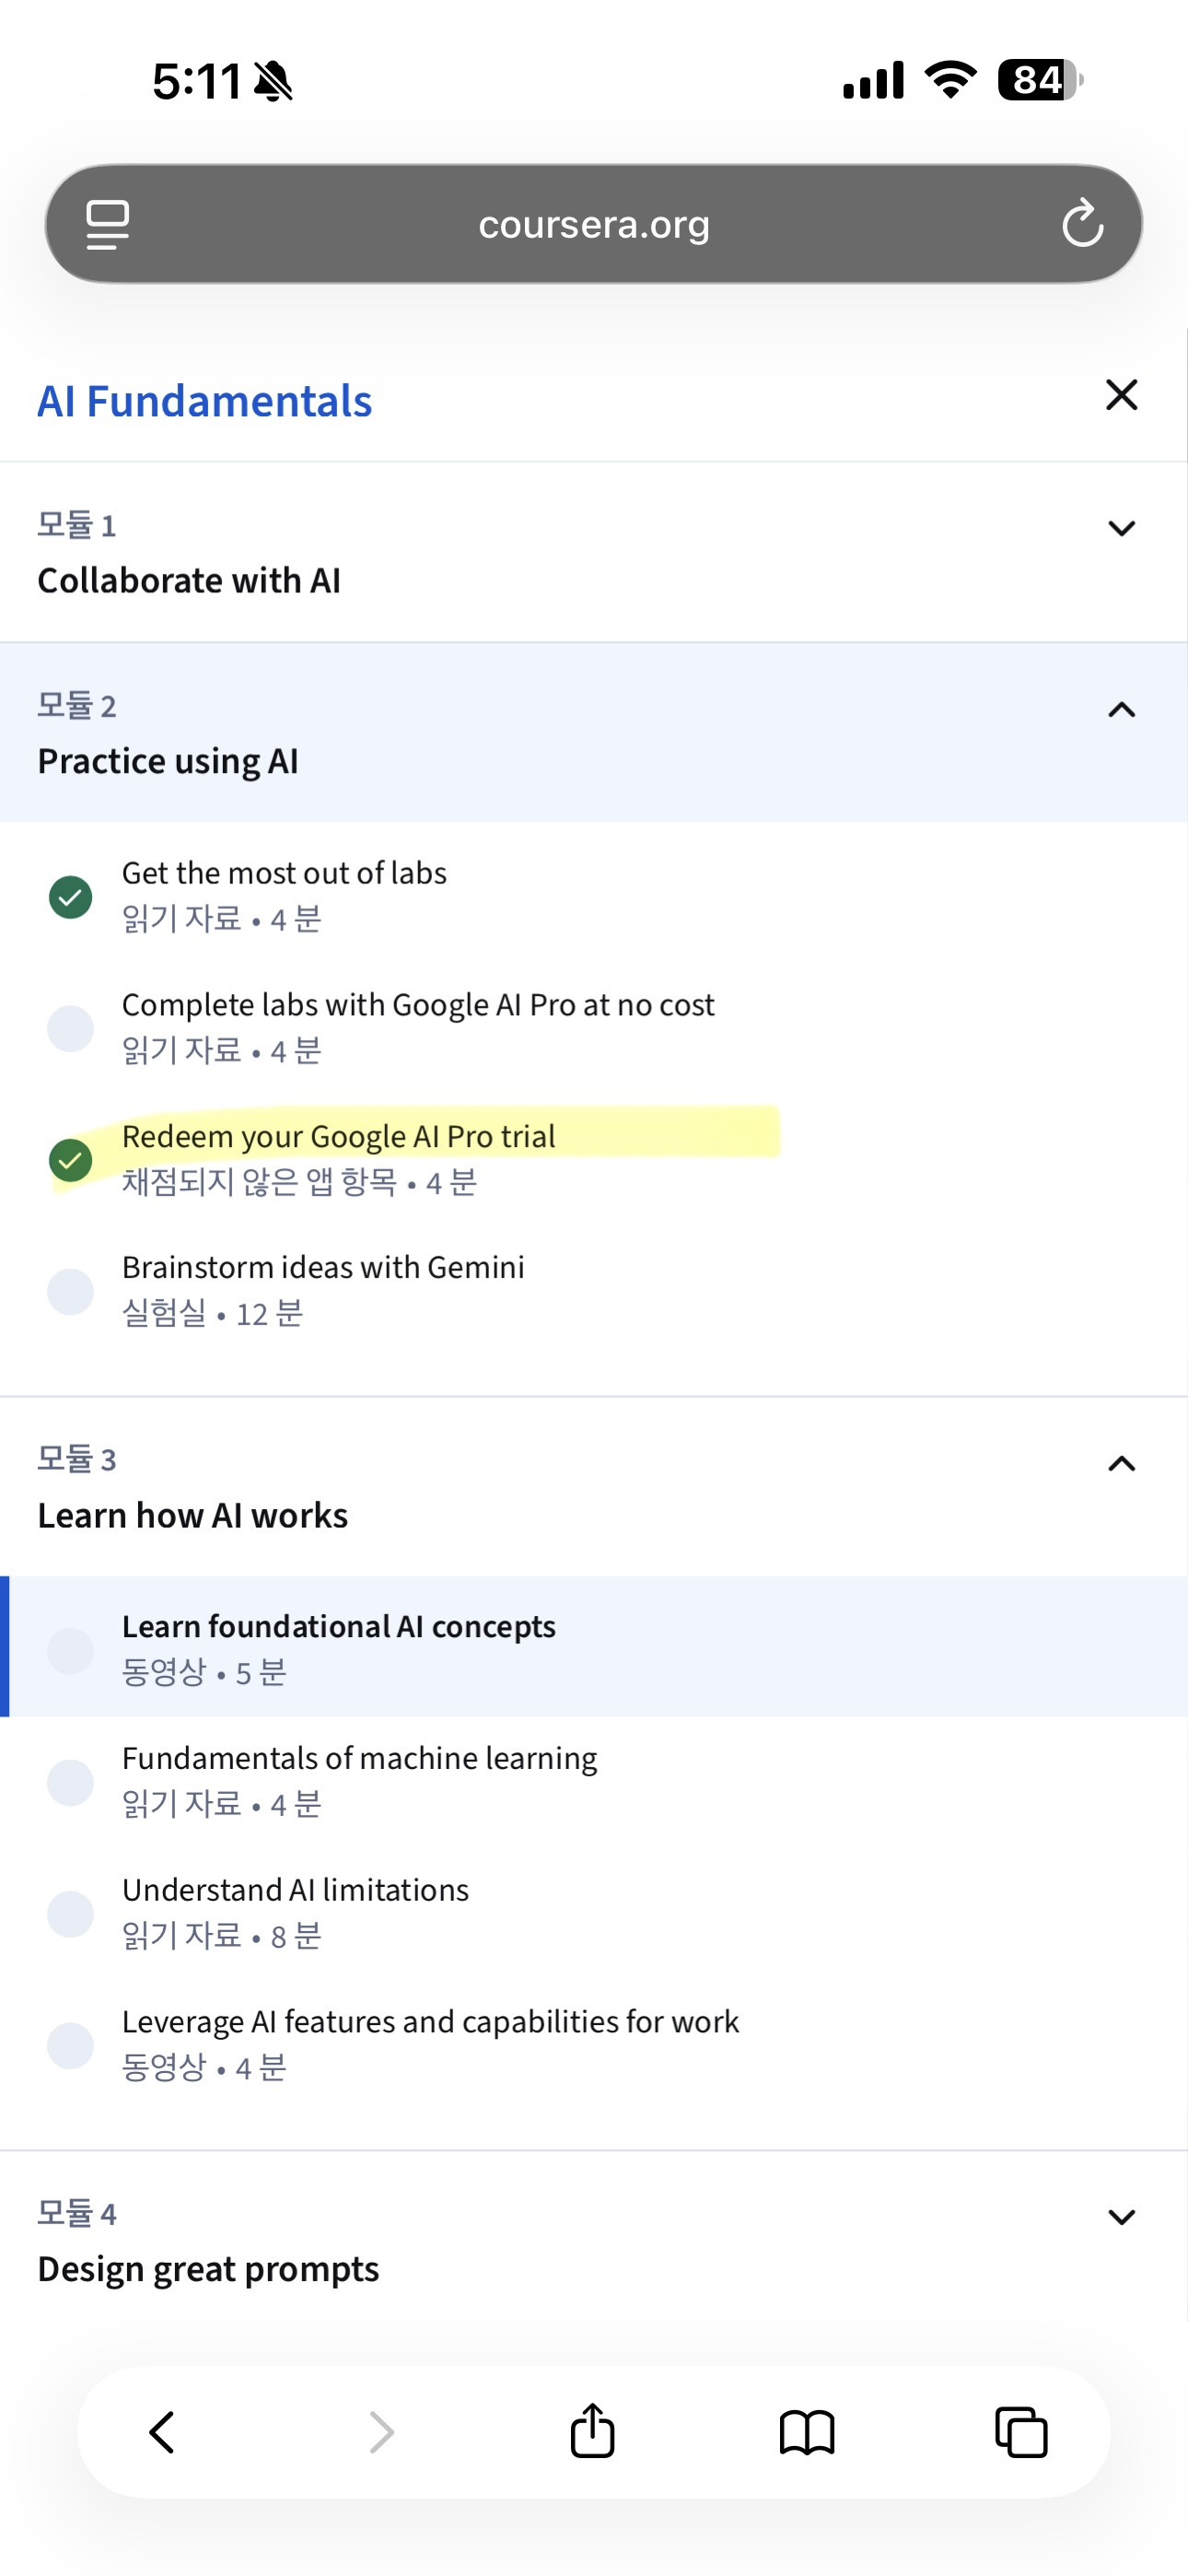
Task: Click the green check beside Redeem your Google AI Pro trial
Action: point(70,1160)
